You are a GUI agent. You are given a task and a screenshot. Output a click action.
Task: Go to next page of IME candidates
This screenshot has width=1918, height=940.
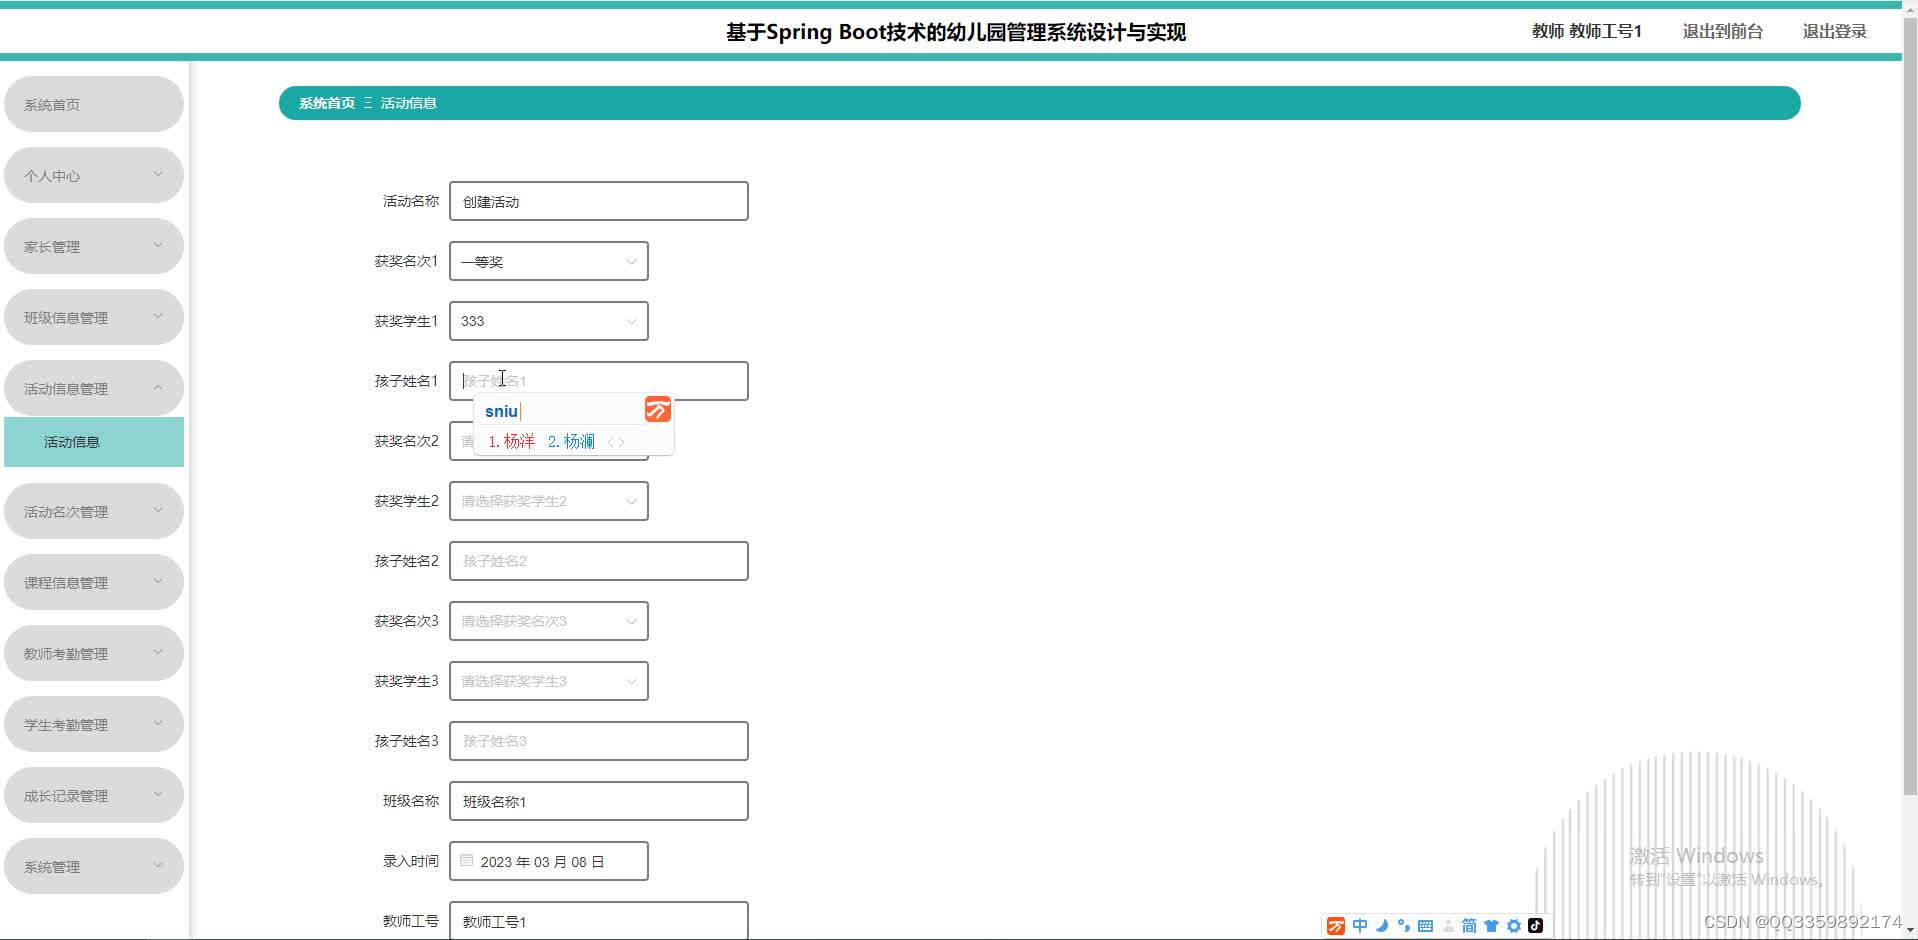coord(622,442)
